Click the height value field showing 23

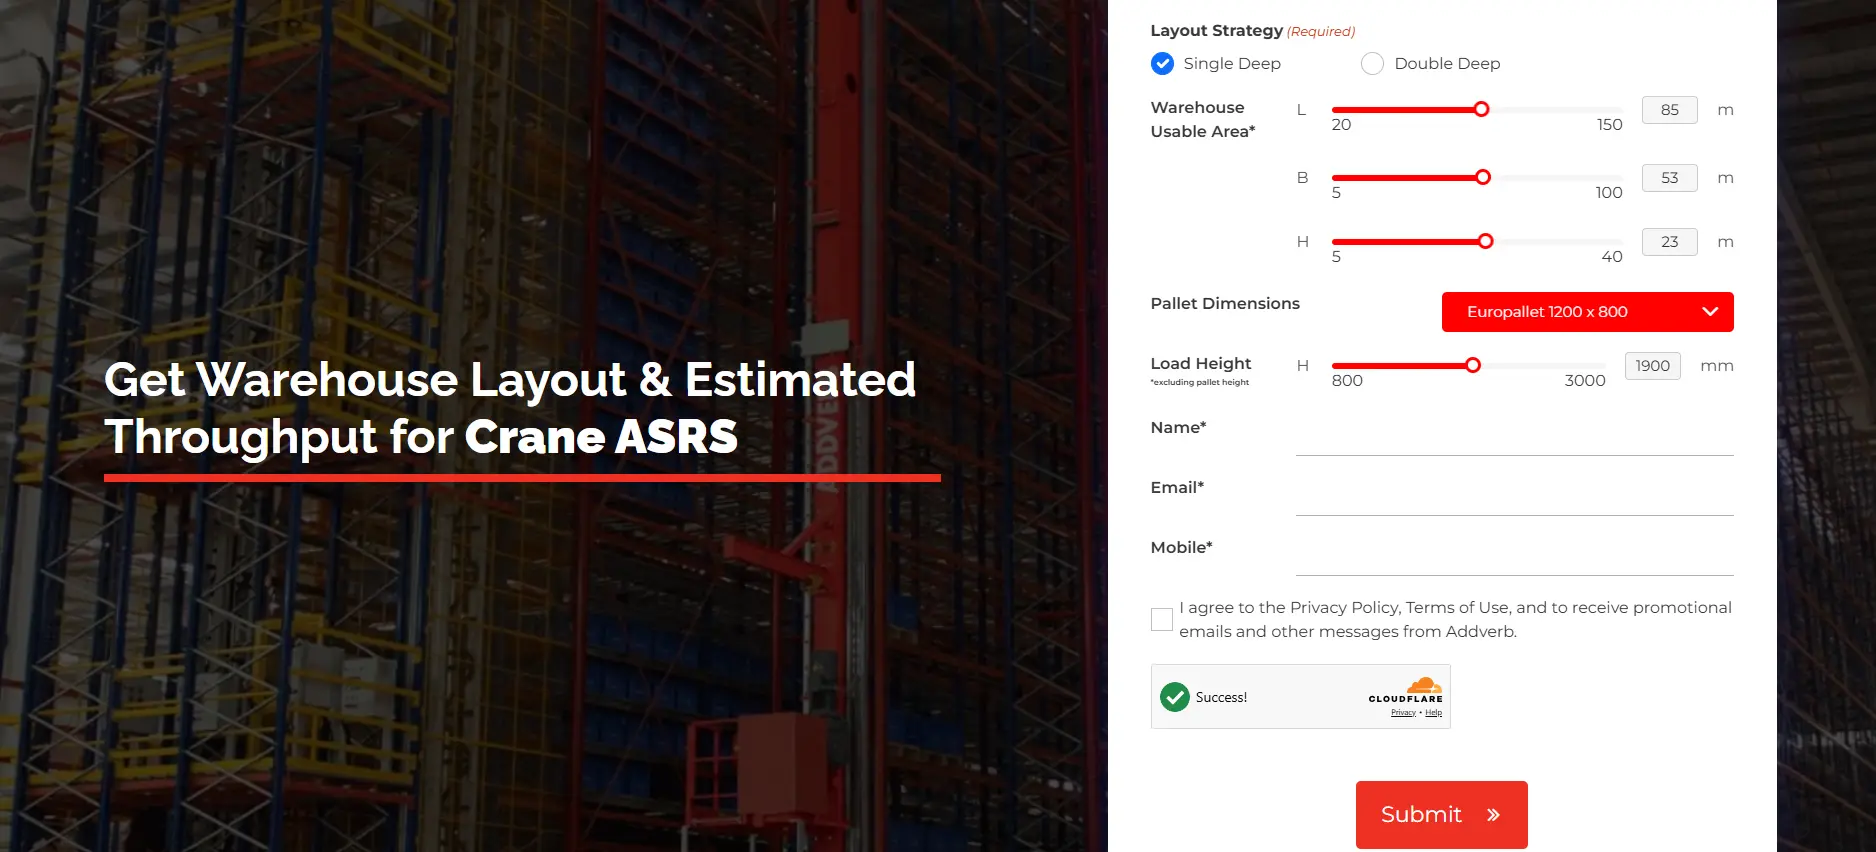point(1669,242)
